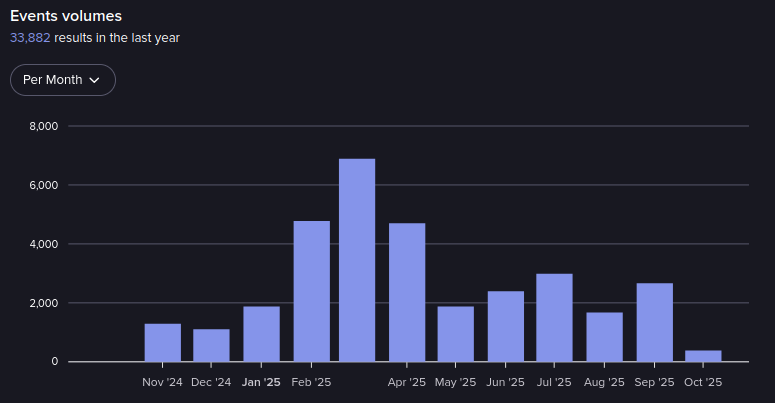Select the Nov '24 bar in the chart
Image resolution: width=775 pixels, height=403 pixels.
point(162,343)
